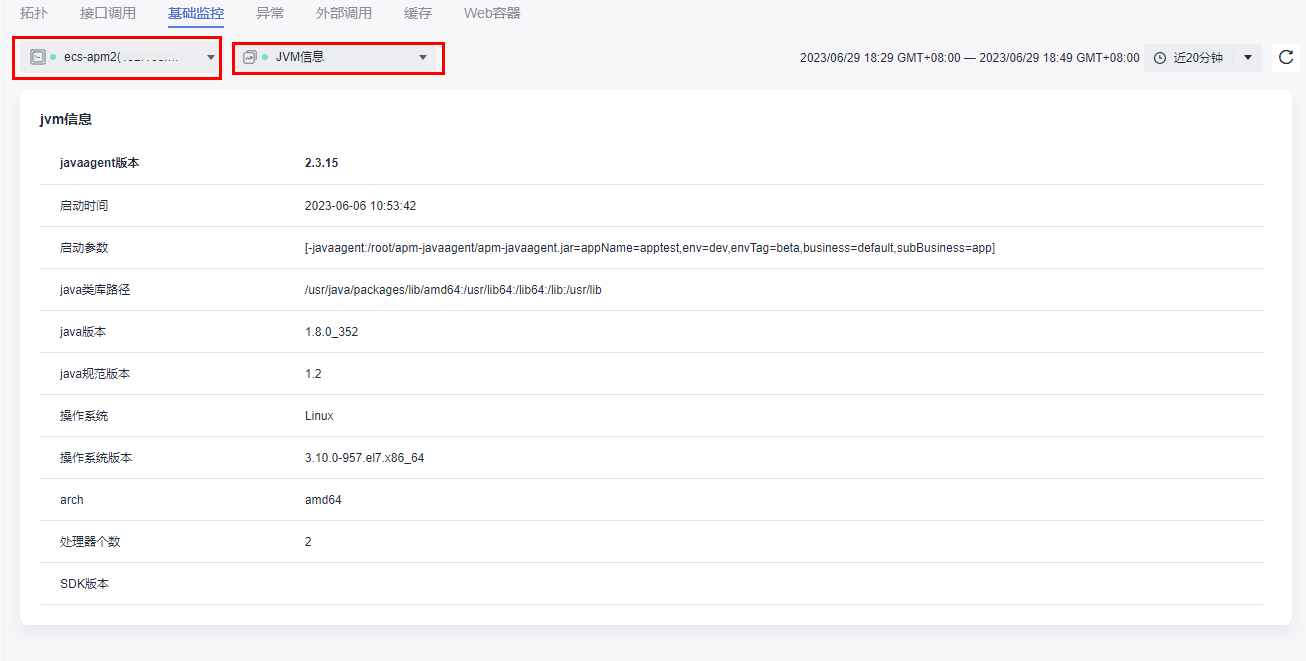Go to the 异常 tab

click(270, 13)
